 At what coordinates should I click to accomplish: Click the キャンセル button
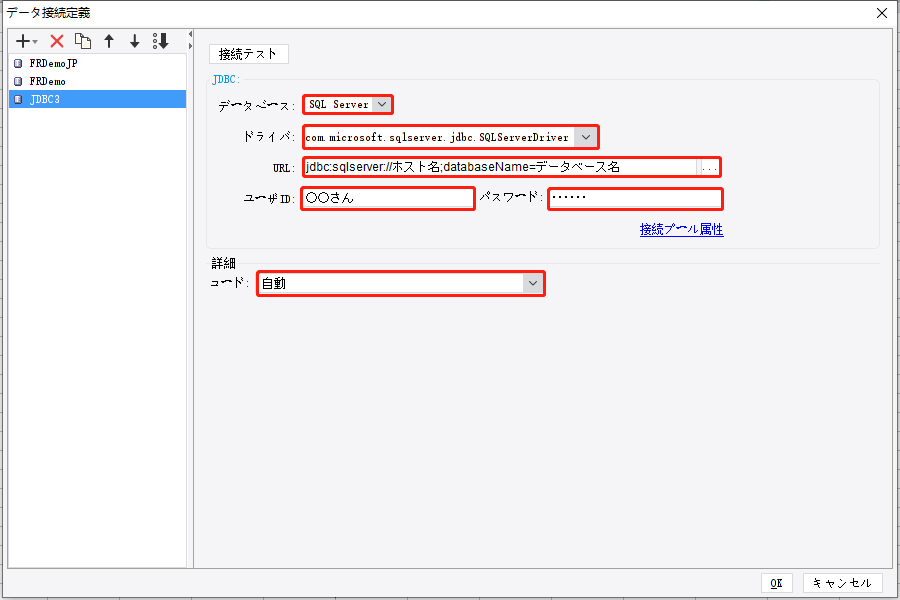pyautogui.click(x=843, y=582)
